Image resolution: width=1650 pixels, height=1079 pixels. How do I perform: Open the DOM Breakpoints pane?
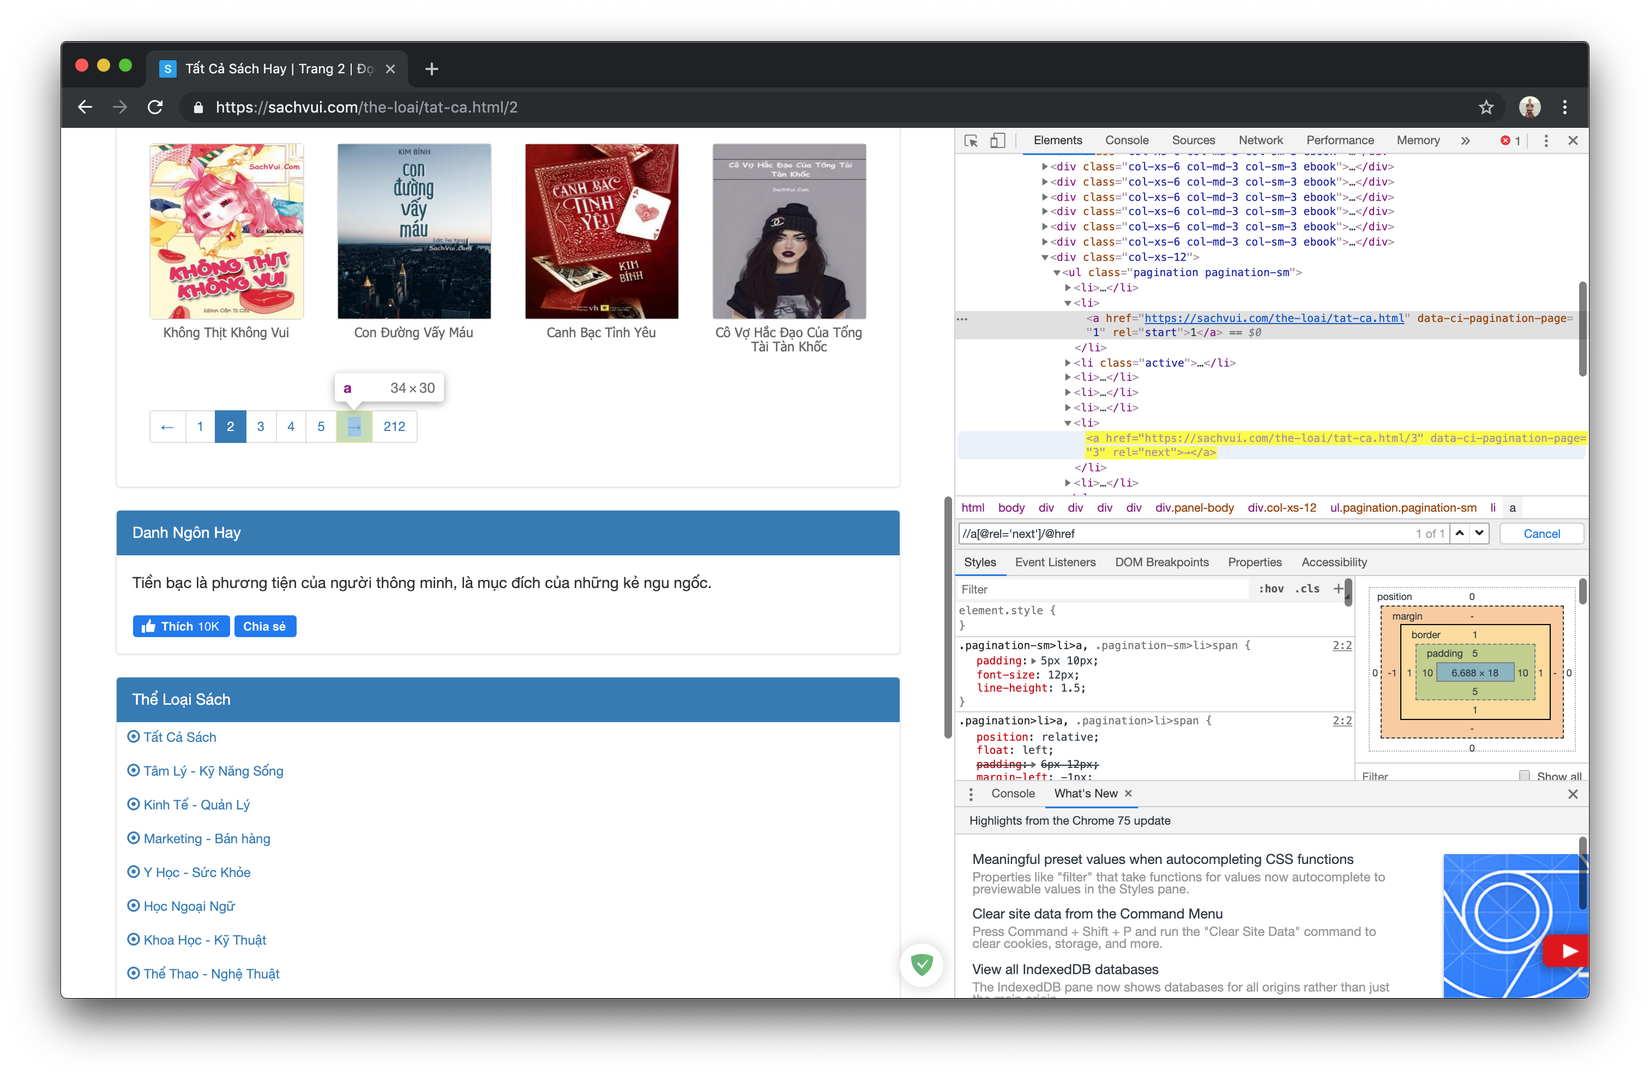click(x=1162, y=562)
